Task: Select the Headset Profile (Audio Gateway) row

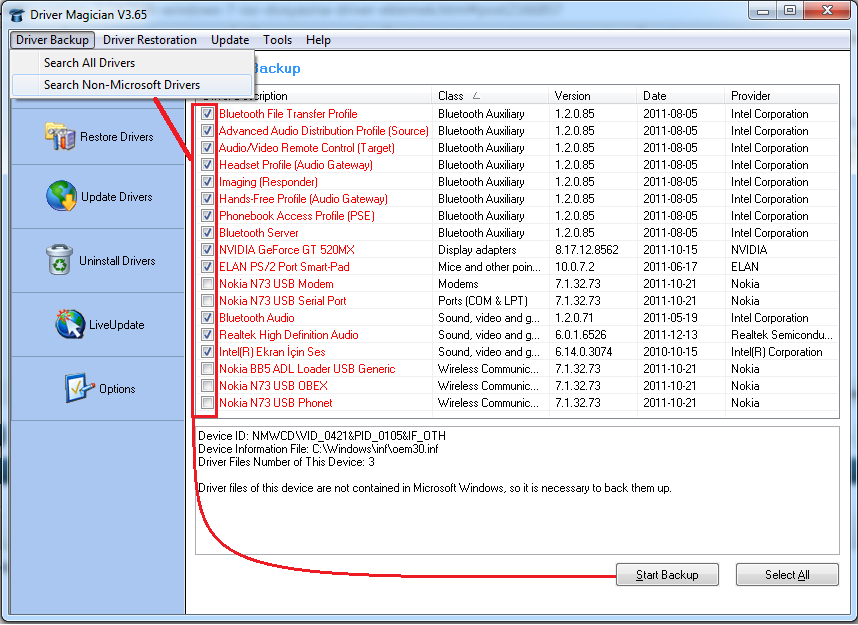Action: (x=517, y=165)
